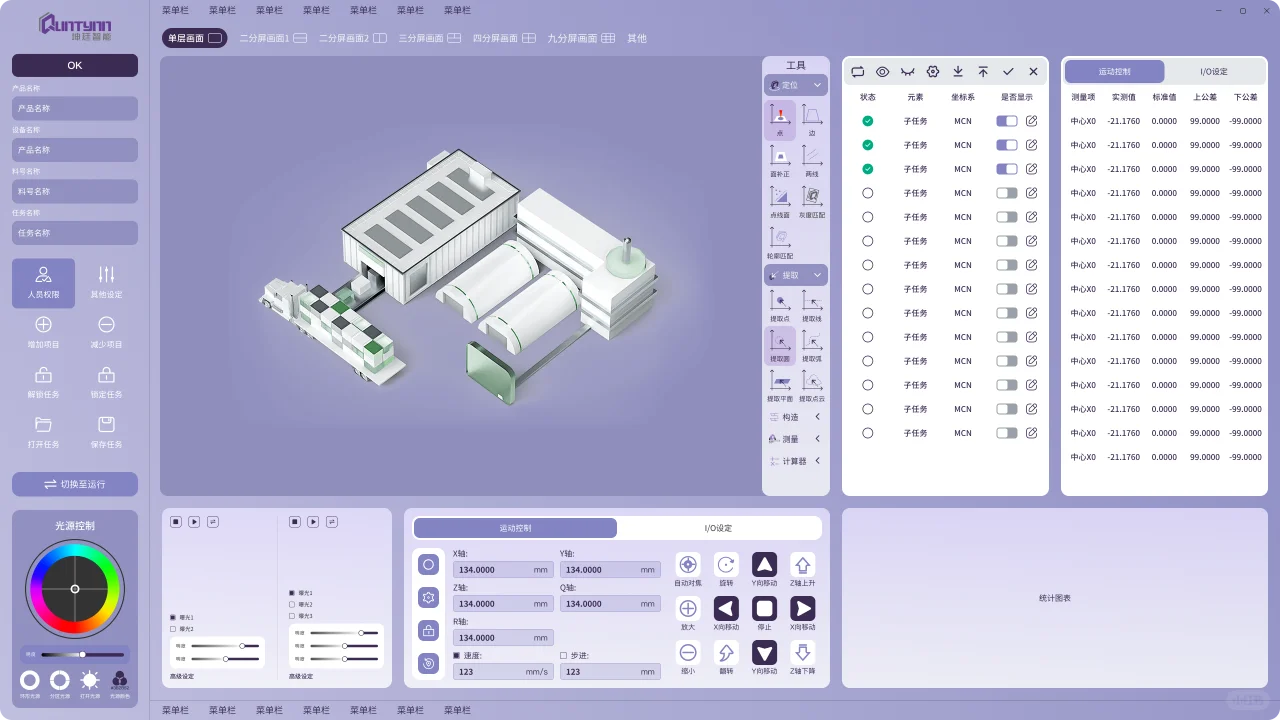Select the 点线面 tool
Image resolution: width=1280 pixels, height=720 pixels.
[780, 202]
